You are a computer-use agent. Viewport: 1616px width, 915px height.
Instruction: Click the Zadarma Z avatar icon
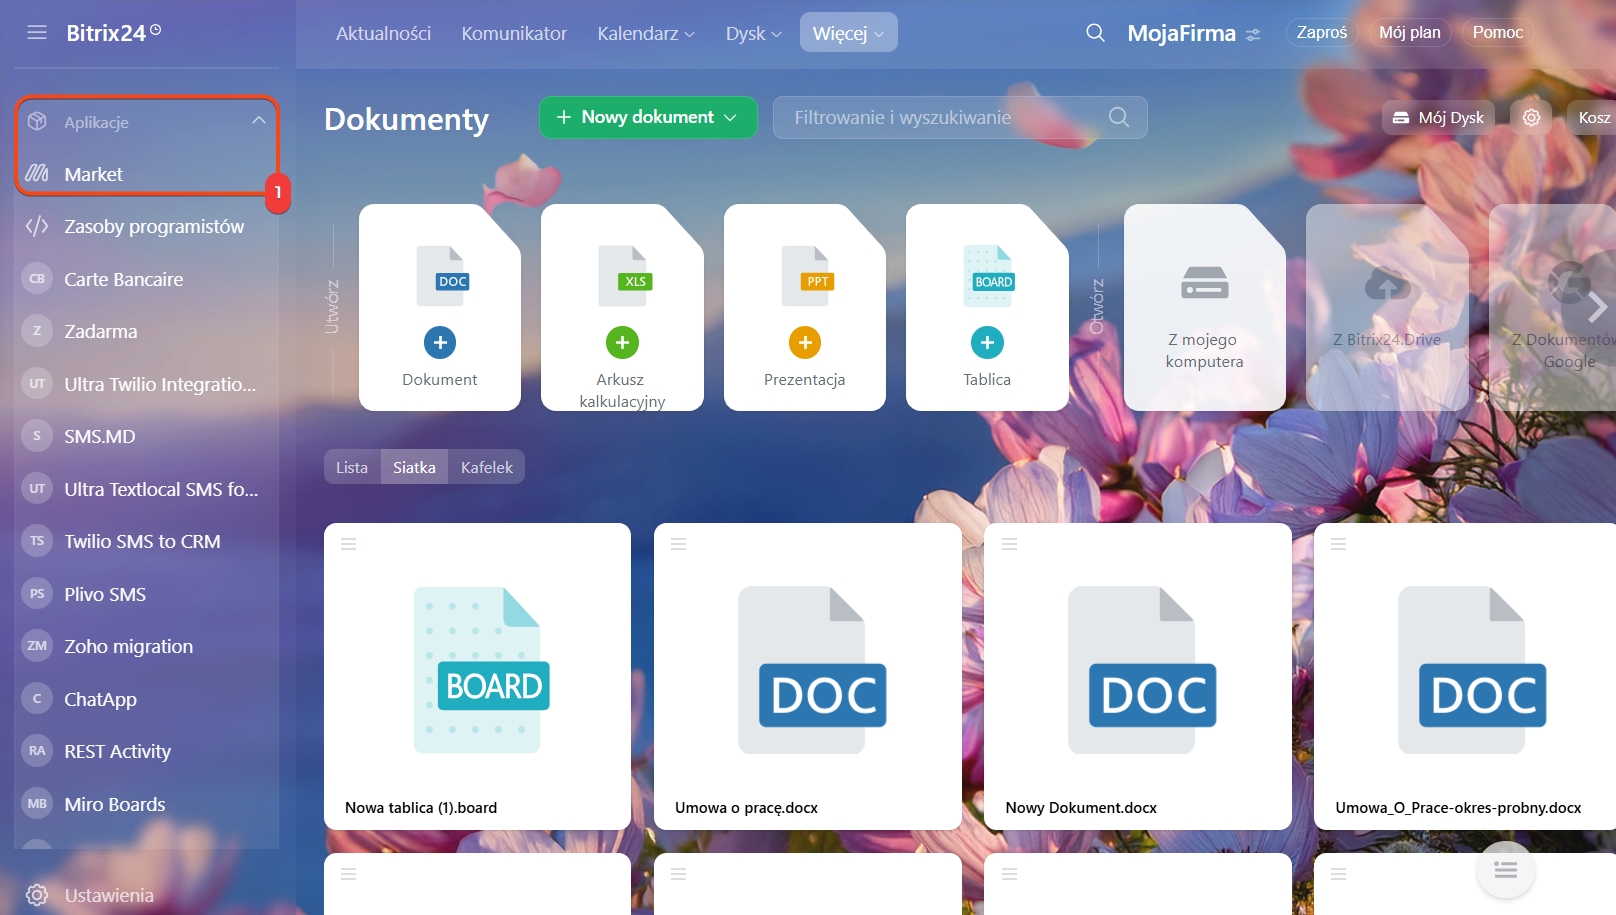(37, 331)
